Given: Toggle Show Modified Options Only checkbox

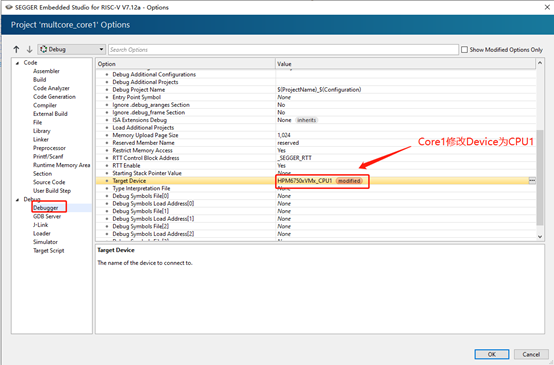Looking at the screenshot, I should [464, 49].
